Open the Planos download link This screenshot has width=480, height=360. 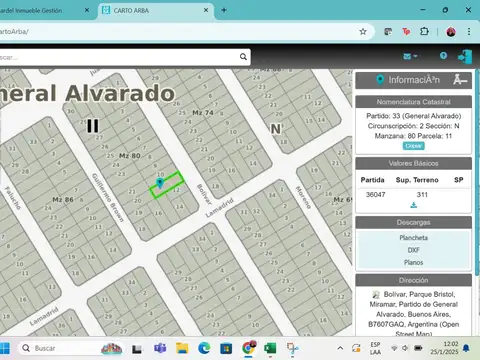[x=413, y=262]
